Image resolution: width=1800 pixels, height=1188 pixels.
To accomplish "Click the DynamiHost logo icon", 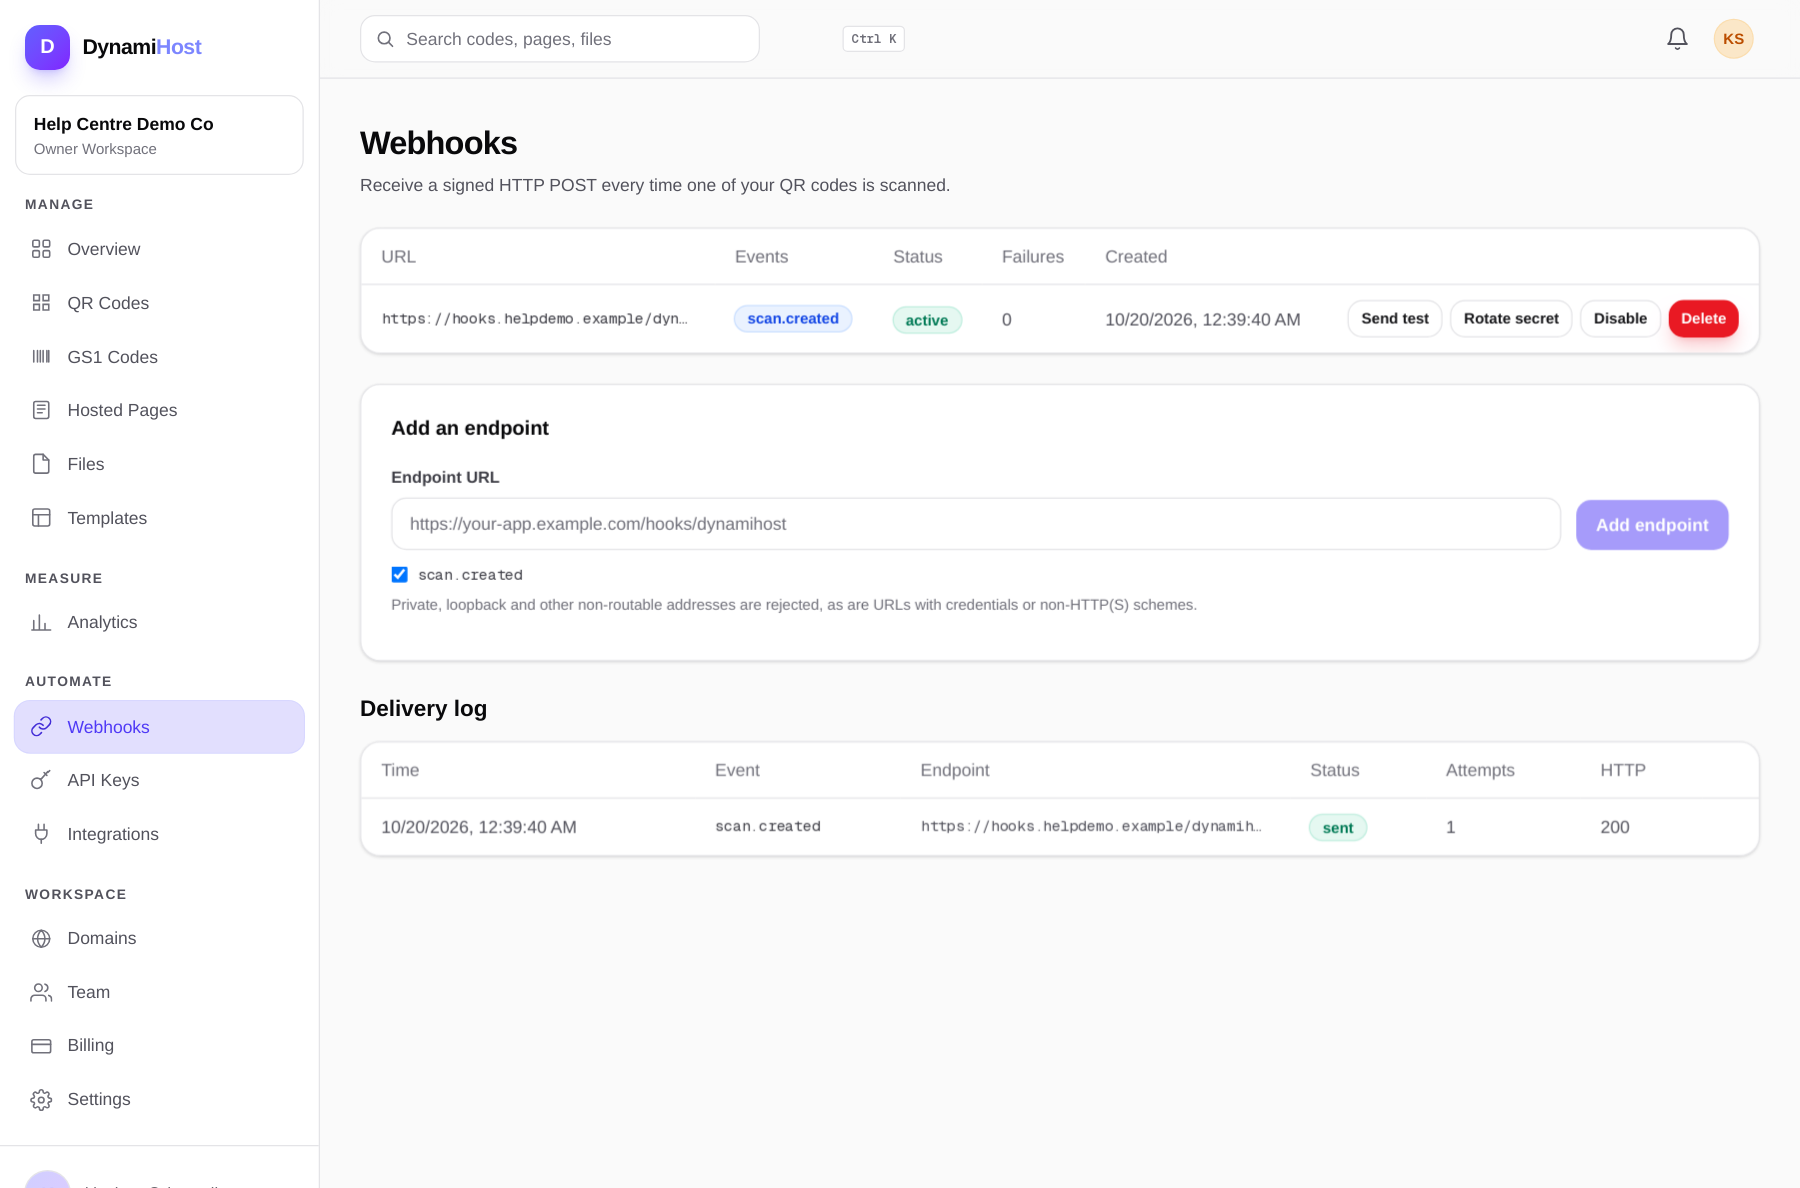I will 47,47.
